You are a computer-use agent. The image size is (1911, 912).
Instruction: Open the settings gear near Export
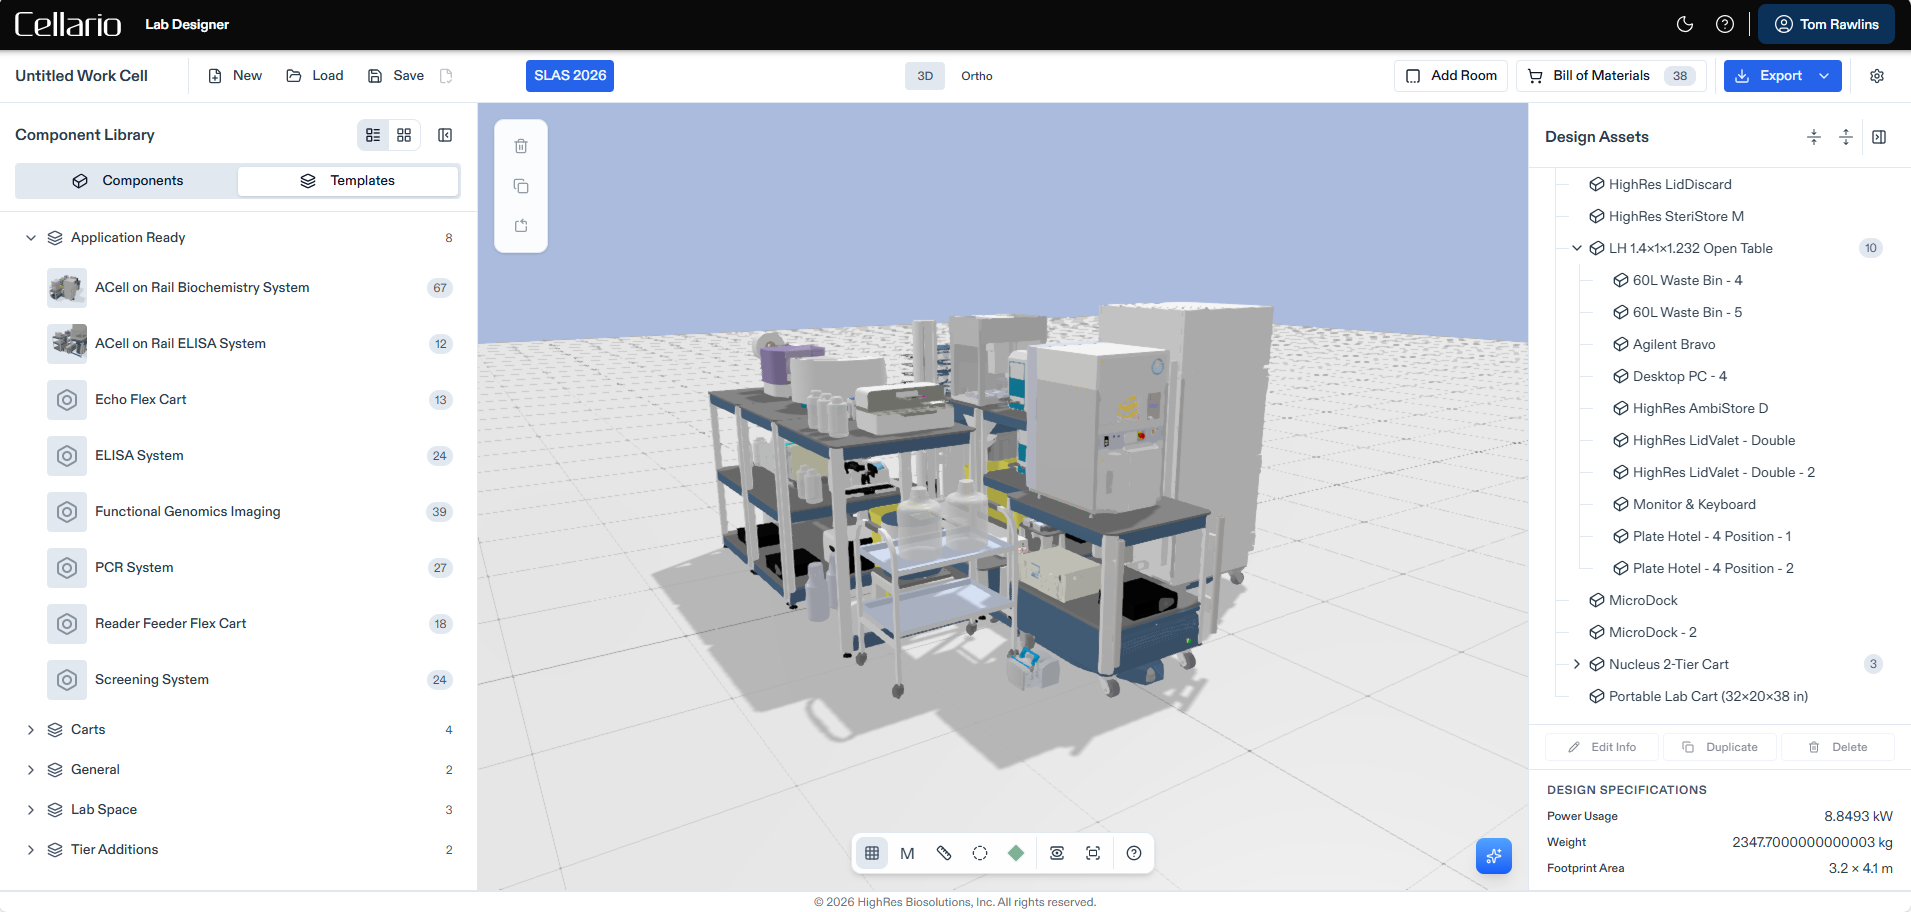tap(1877, 76)
